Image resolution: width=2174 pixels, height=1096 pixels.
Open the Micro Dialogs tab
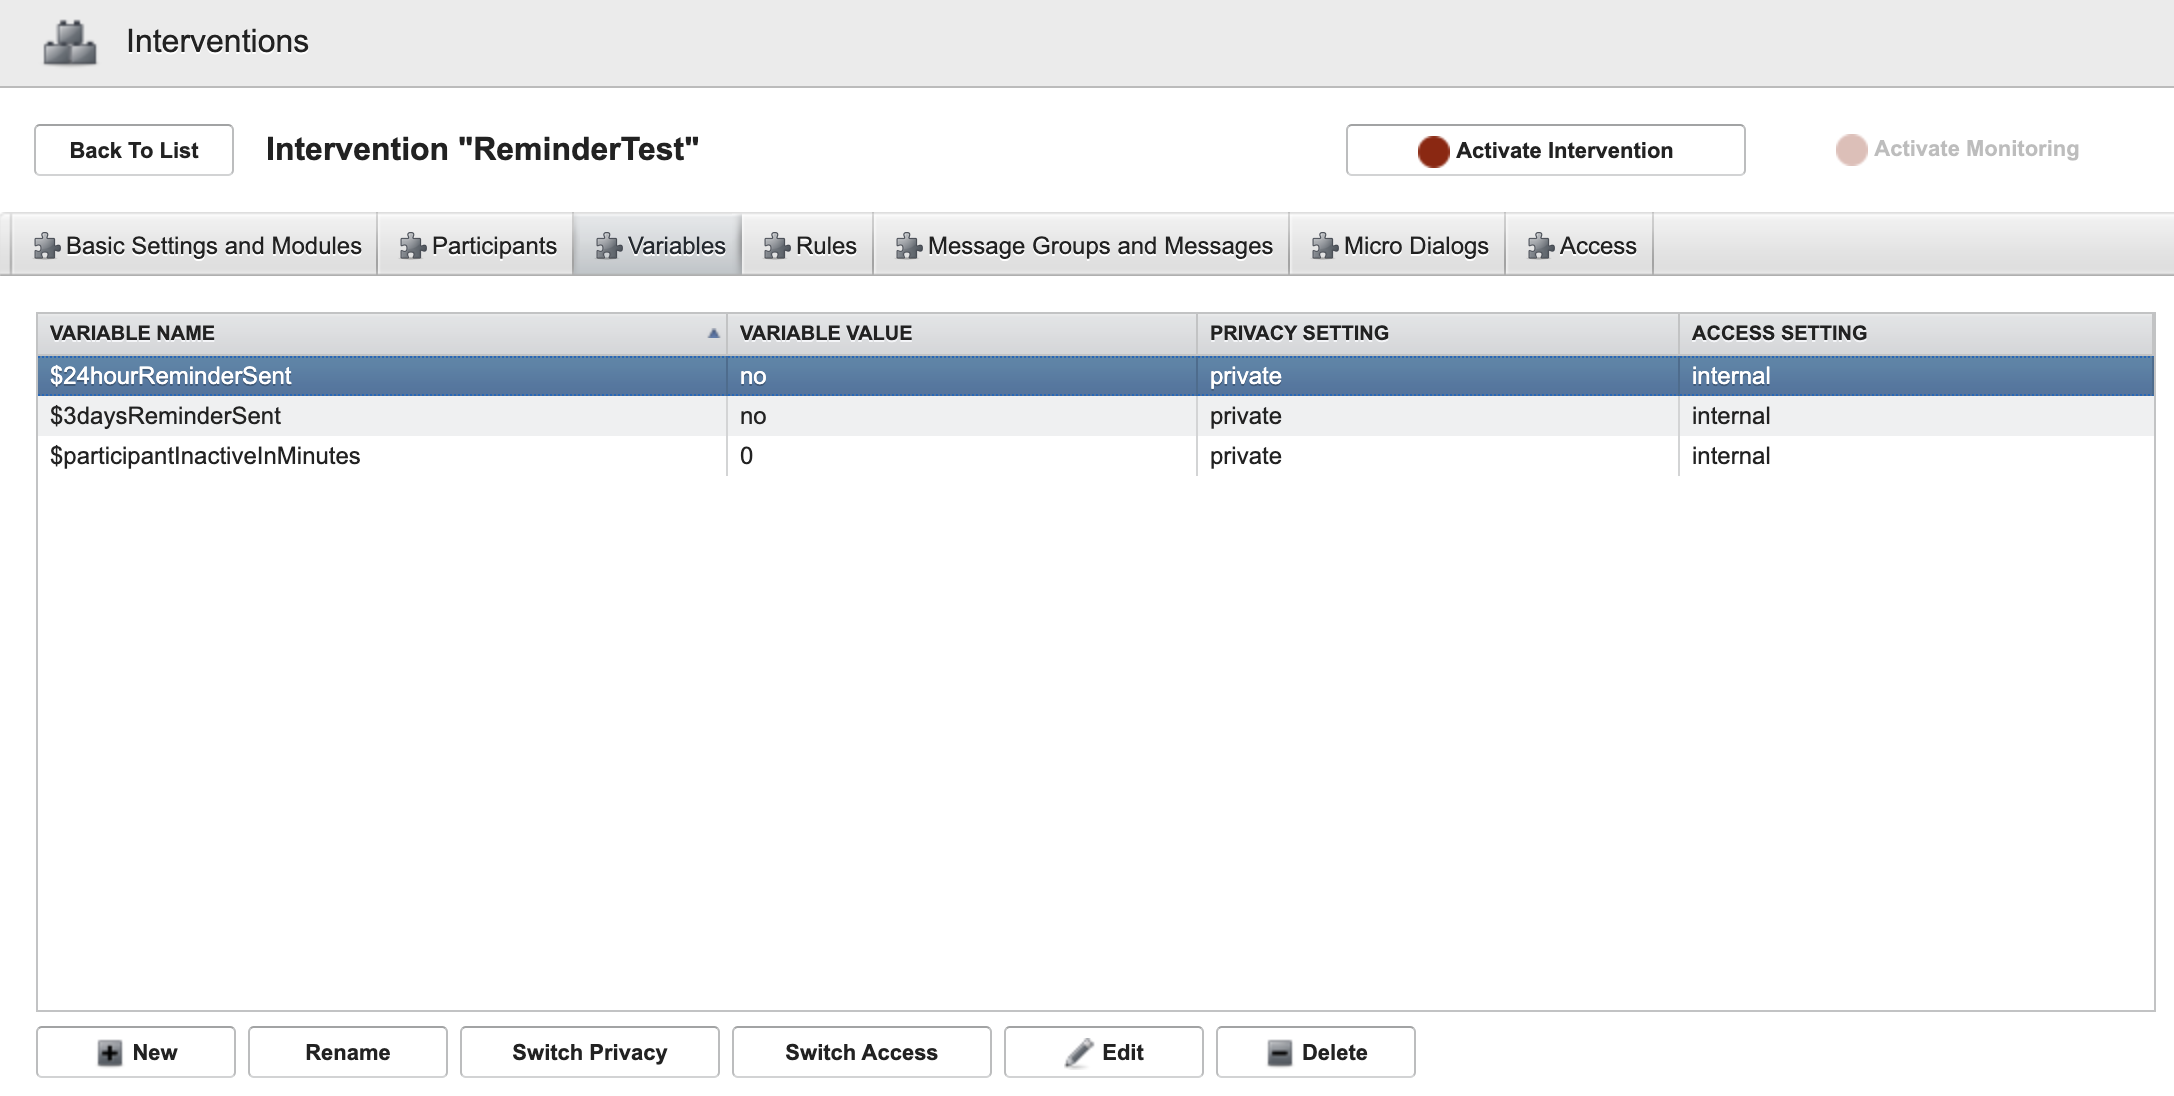click(1399, 246)
